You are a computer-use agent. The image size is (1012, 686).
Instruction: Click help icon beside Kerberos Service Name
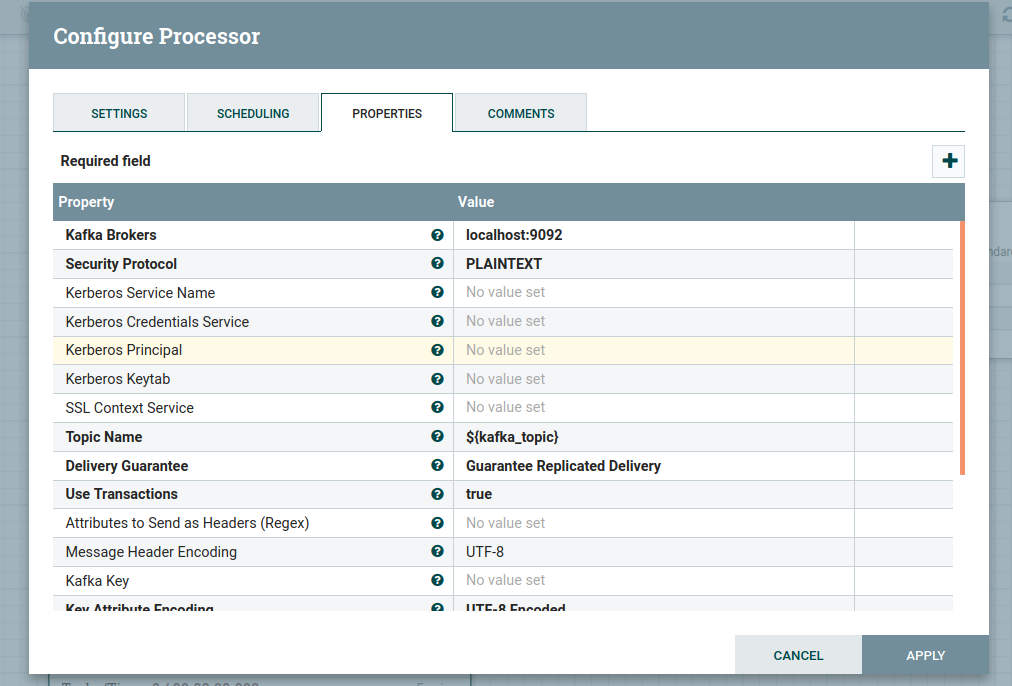[437, 293]
